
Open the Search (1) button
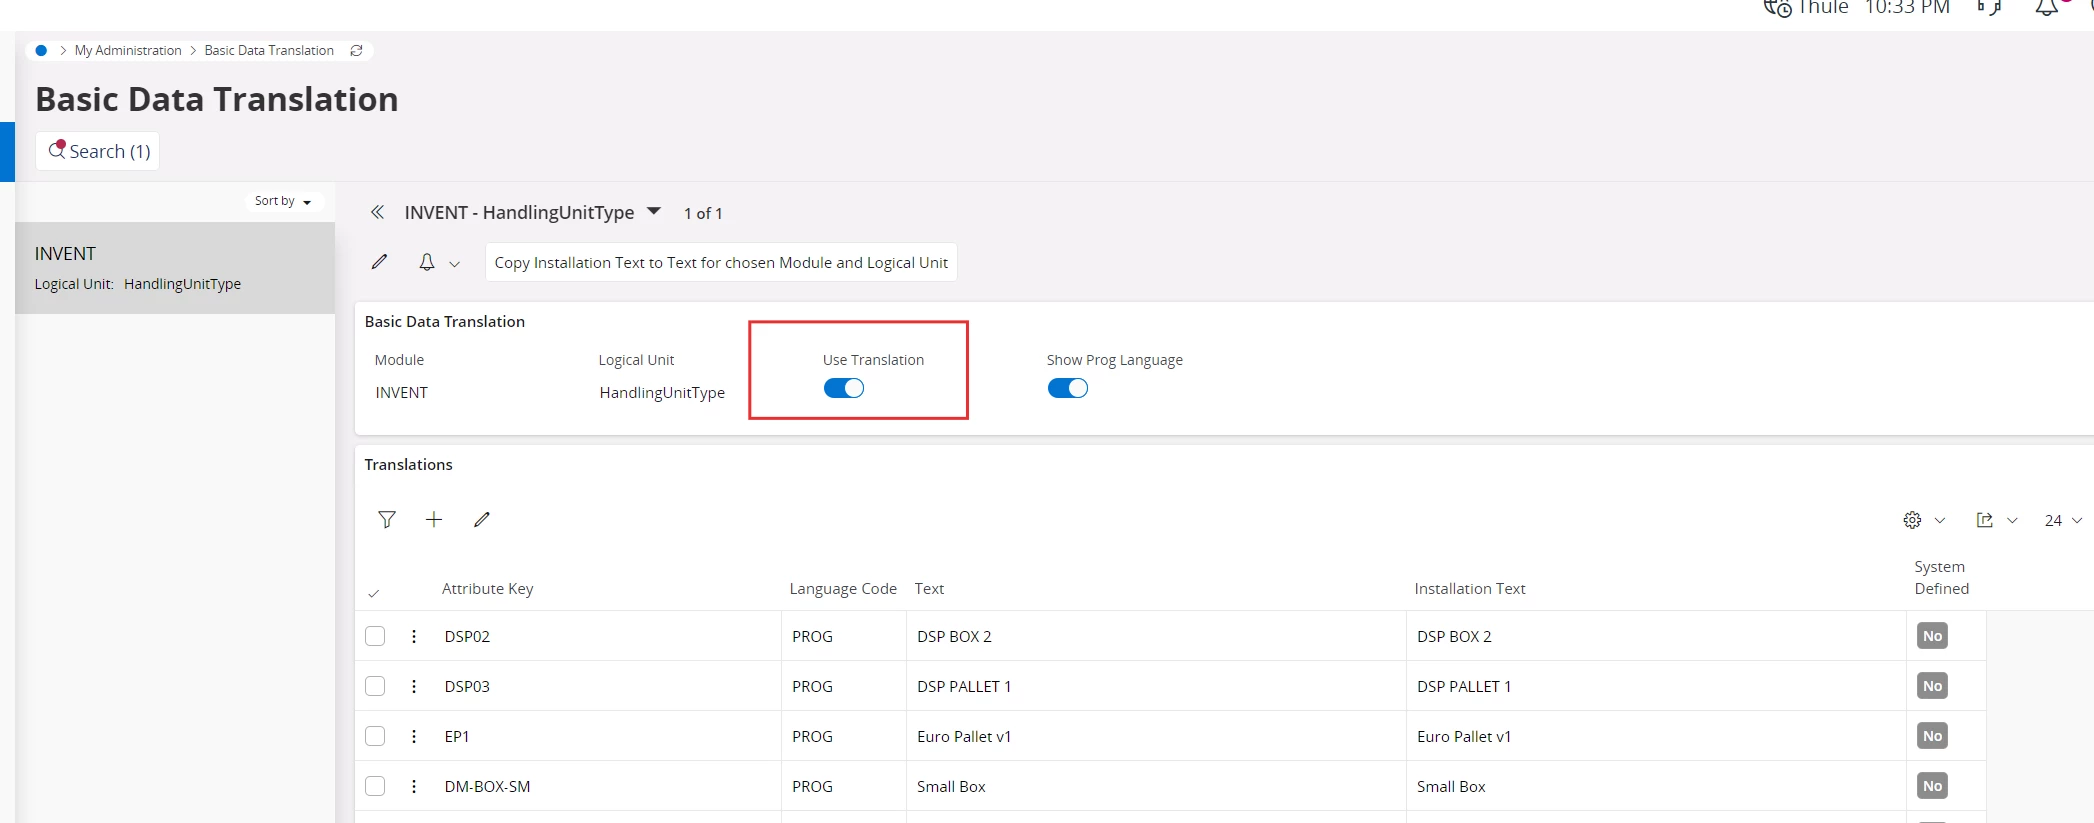point(98,151)
